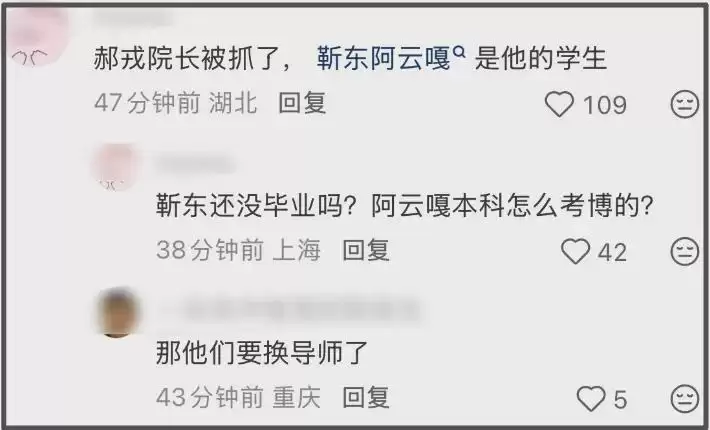Screen dimensions: 710x430
Task: Like the comment with 5 likes
Action: pyautogui.click(x=591, y=399)
